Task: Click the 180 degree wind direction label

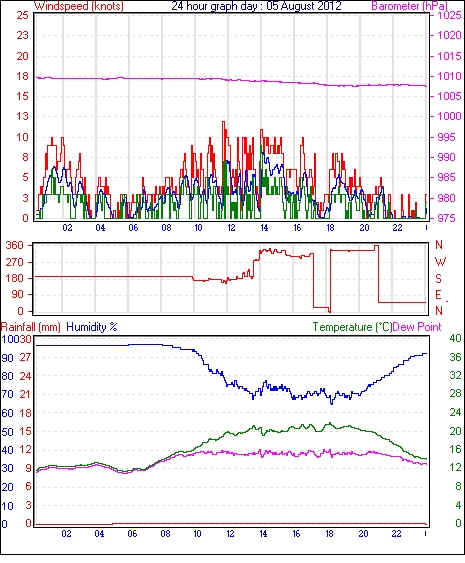Action: click(14, 278)
